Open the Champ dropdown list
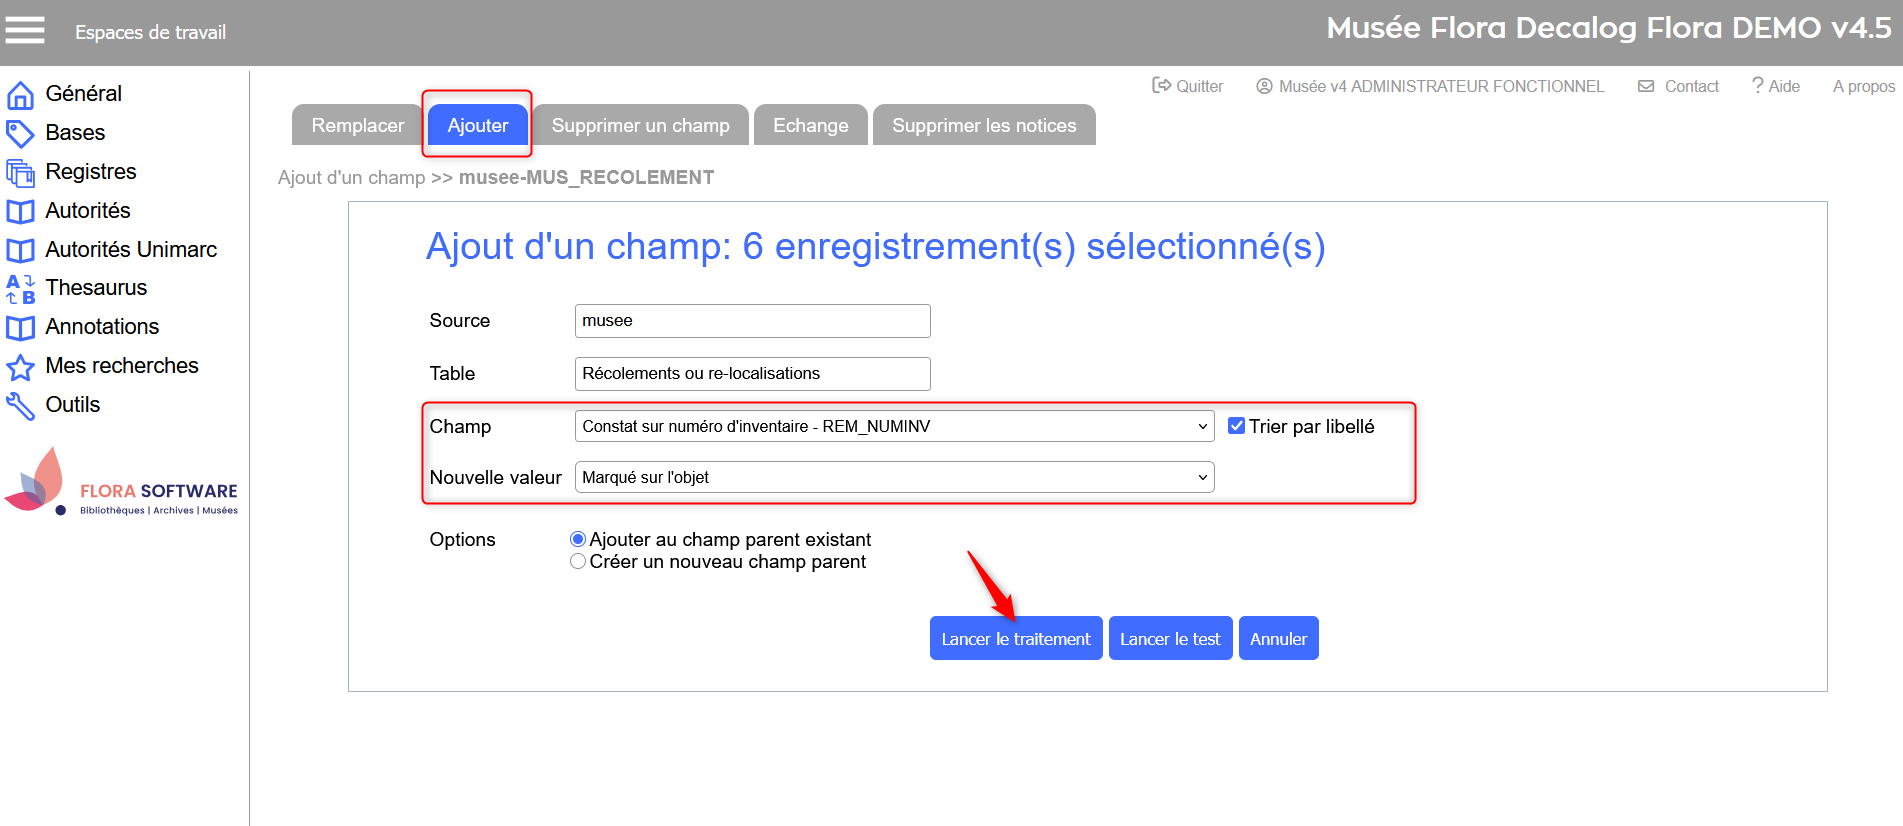 (894, 426)
